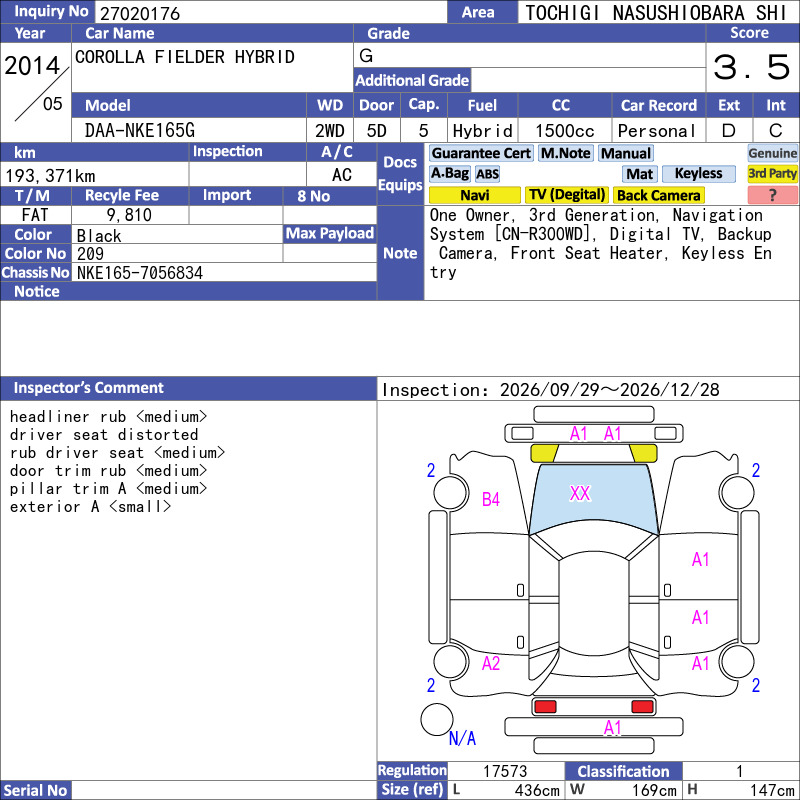
Task: Select the Back Camera equipment tag
Action: [658, 195]
